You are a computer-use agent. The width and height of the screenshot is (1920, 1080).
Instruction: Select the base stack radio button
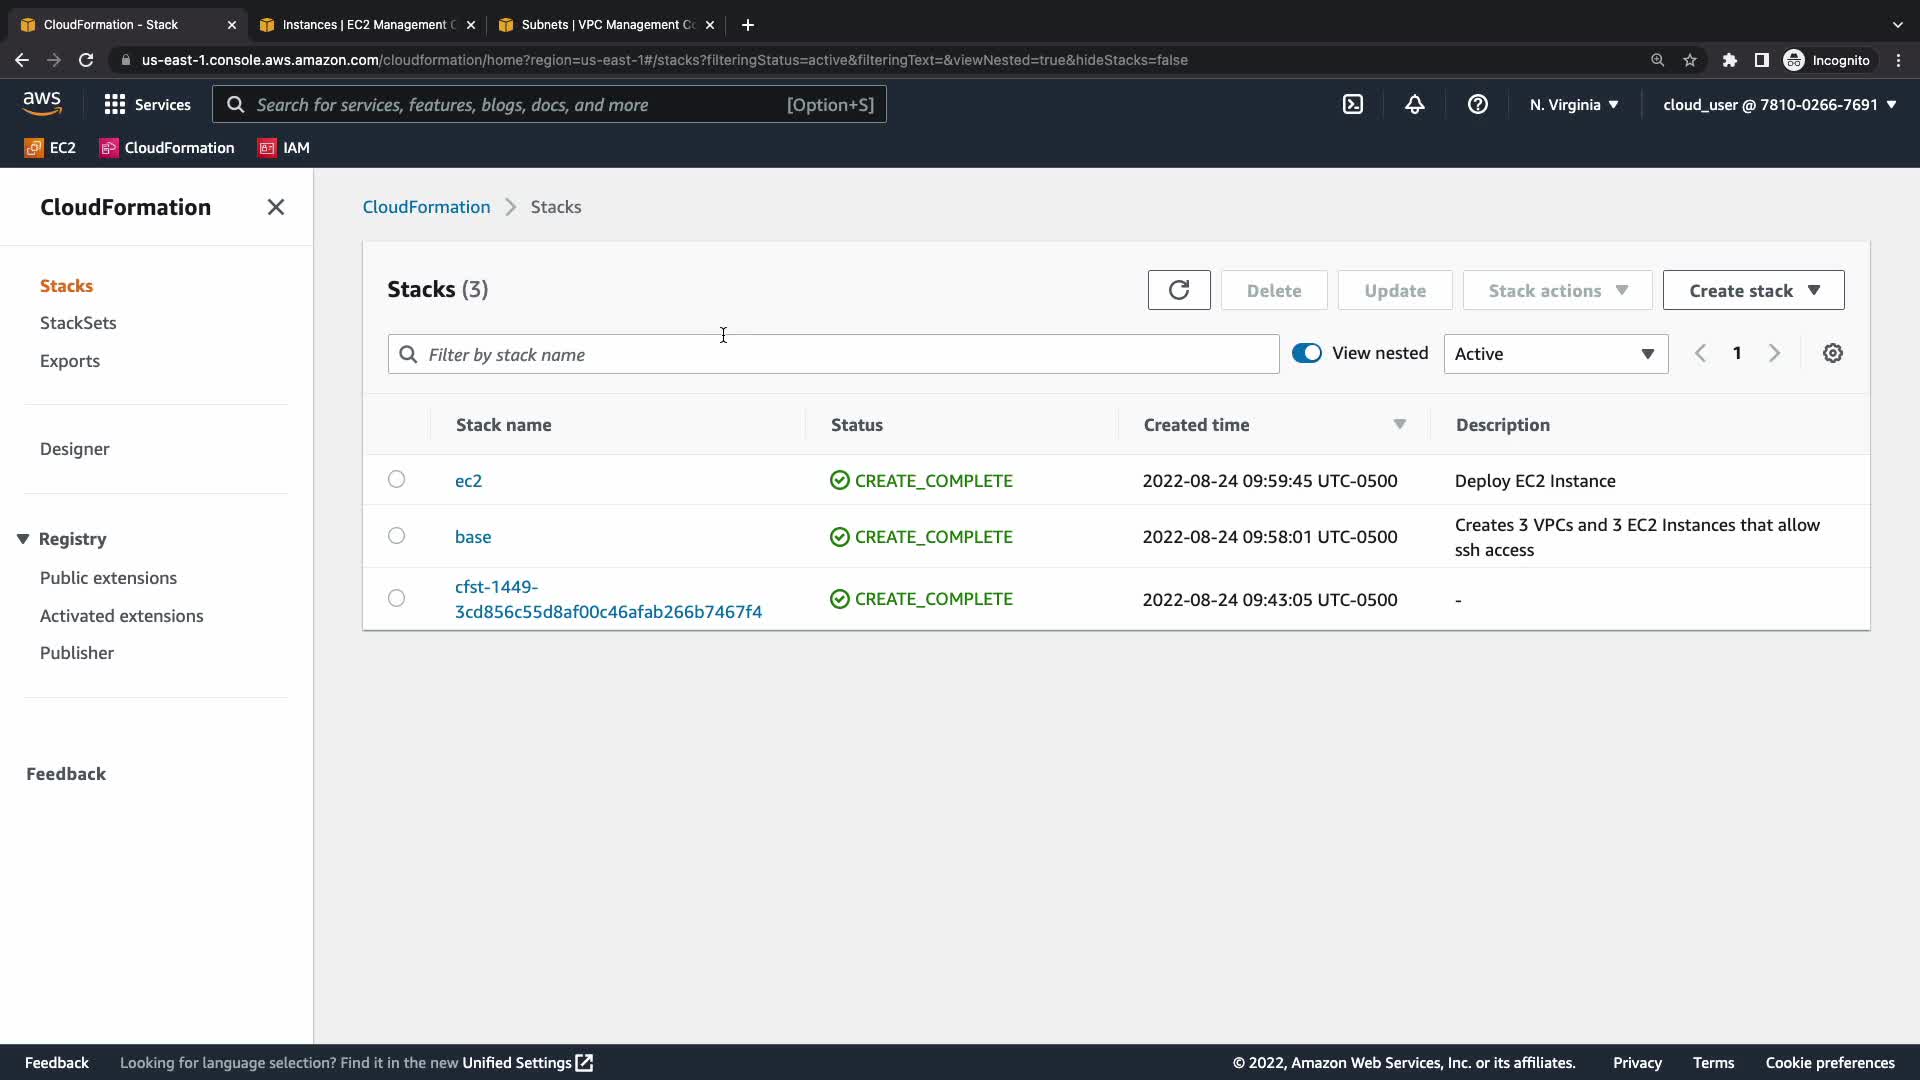396,536
